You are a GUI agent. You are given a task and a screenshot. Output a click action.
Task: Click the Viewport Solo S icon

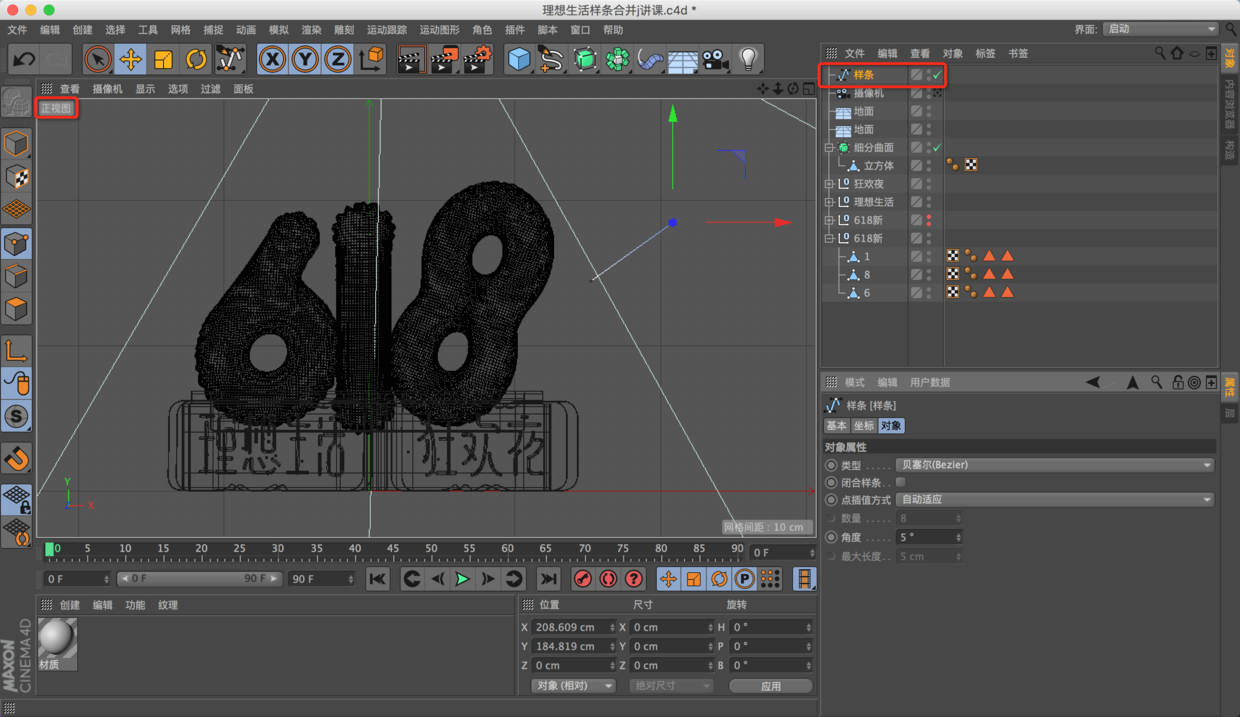click(17, 416)
